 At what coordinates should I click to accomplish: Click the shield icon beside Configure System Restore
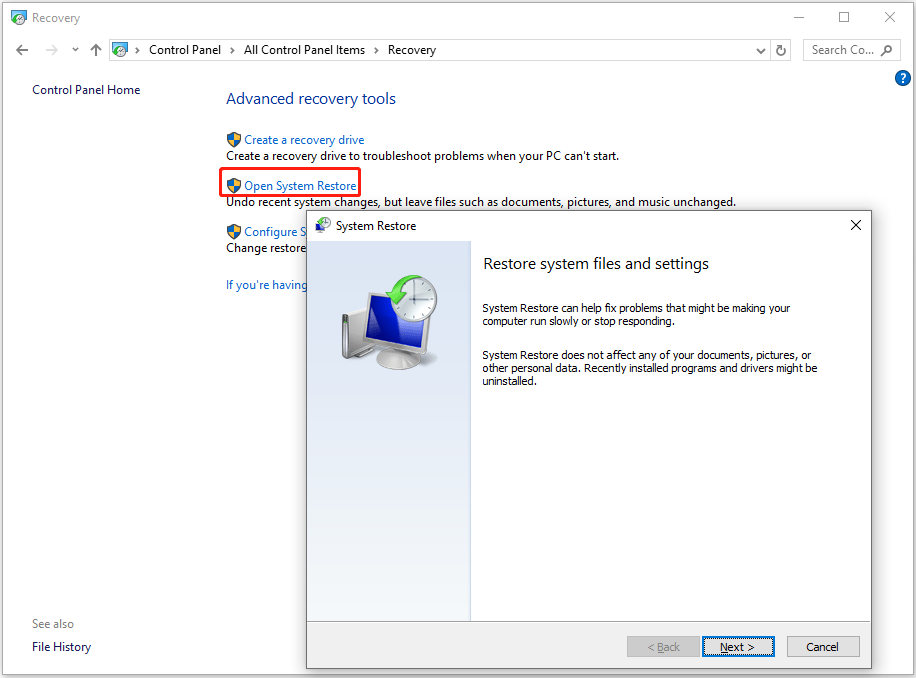pos(233,231)
